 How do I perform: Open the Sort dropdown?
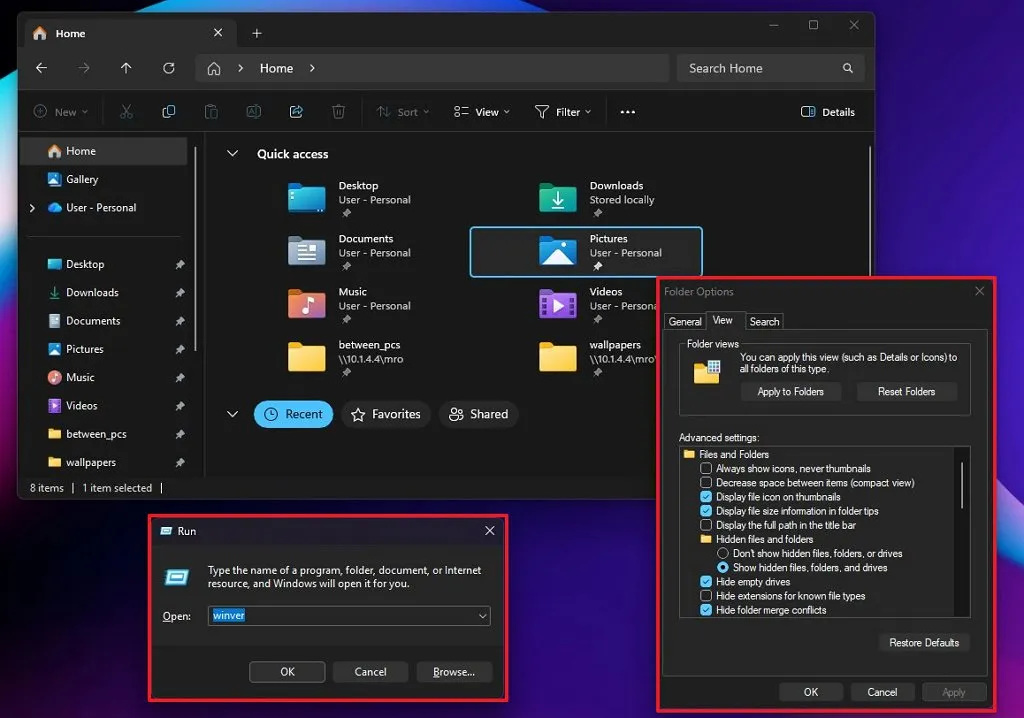tap(402, 111)
